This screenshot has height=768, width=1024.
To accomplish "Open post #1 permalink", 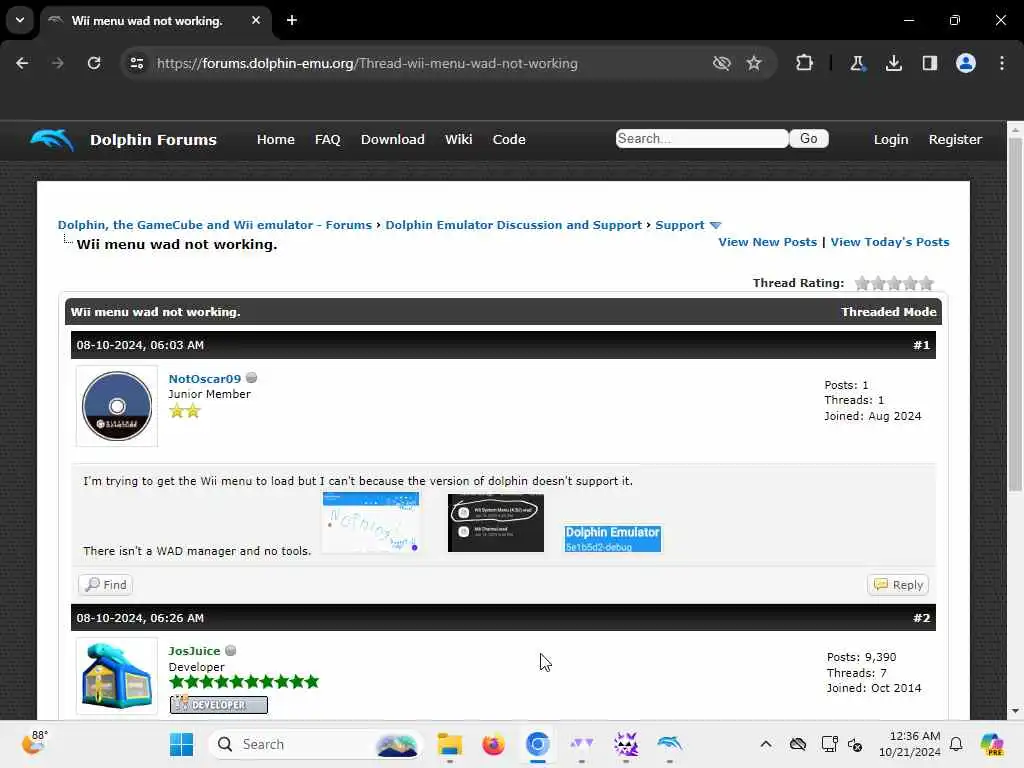I will click(x=921, y=345).
